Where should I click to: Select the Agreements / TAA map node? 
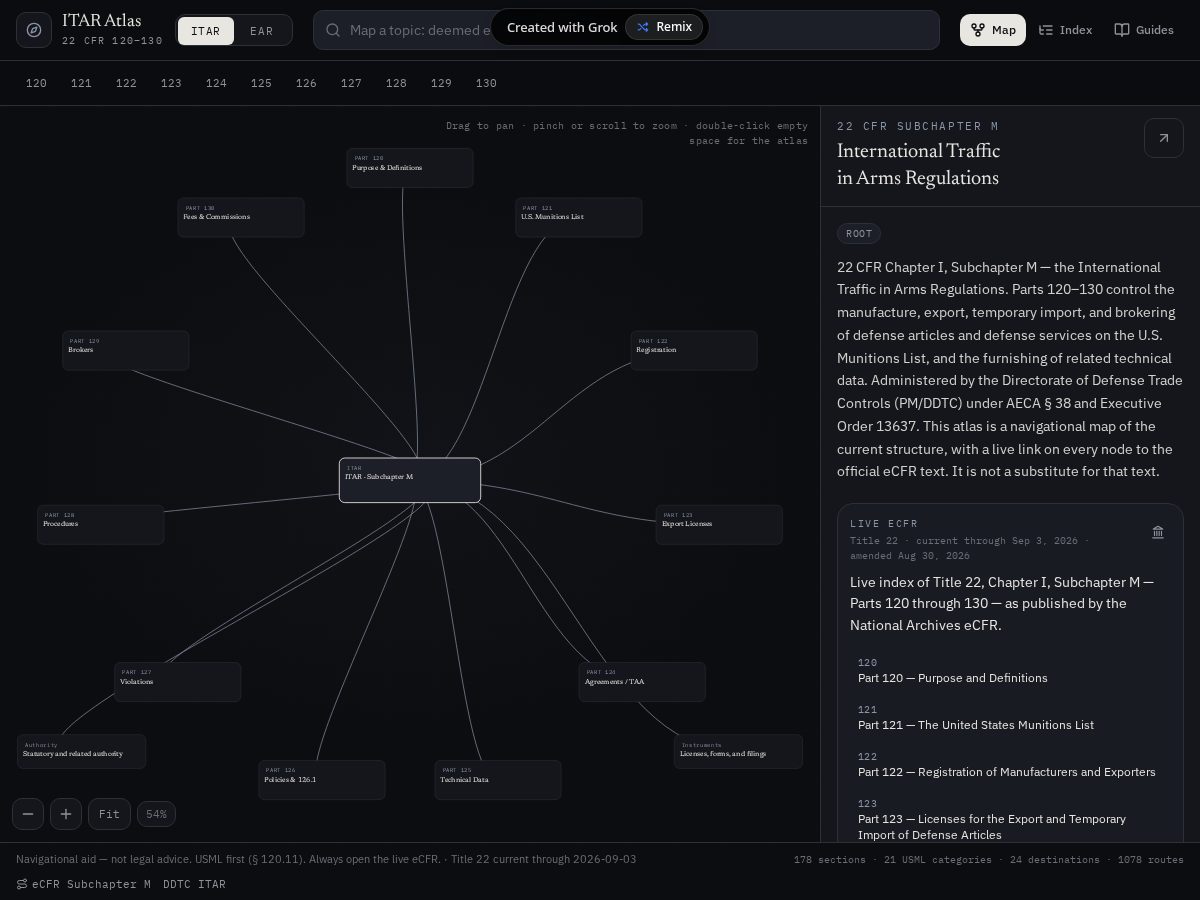pos(642,682)
